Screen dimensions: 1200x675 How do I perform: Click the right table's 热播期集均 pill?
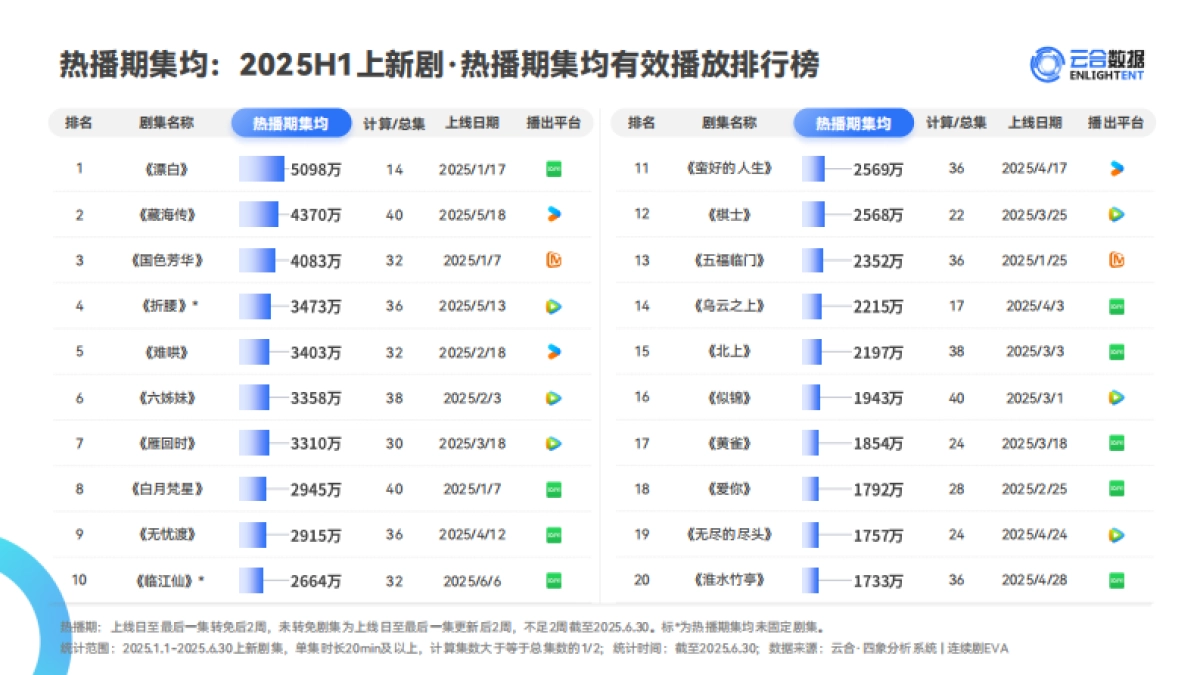pyautogui.click(x=853, y=123)
